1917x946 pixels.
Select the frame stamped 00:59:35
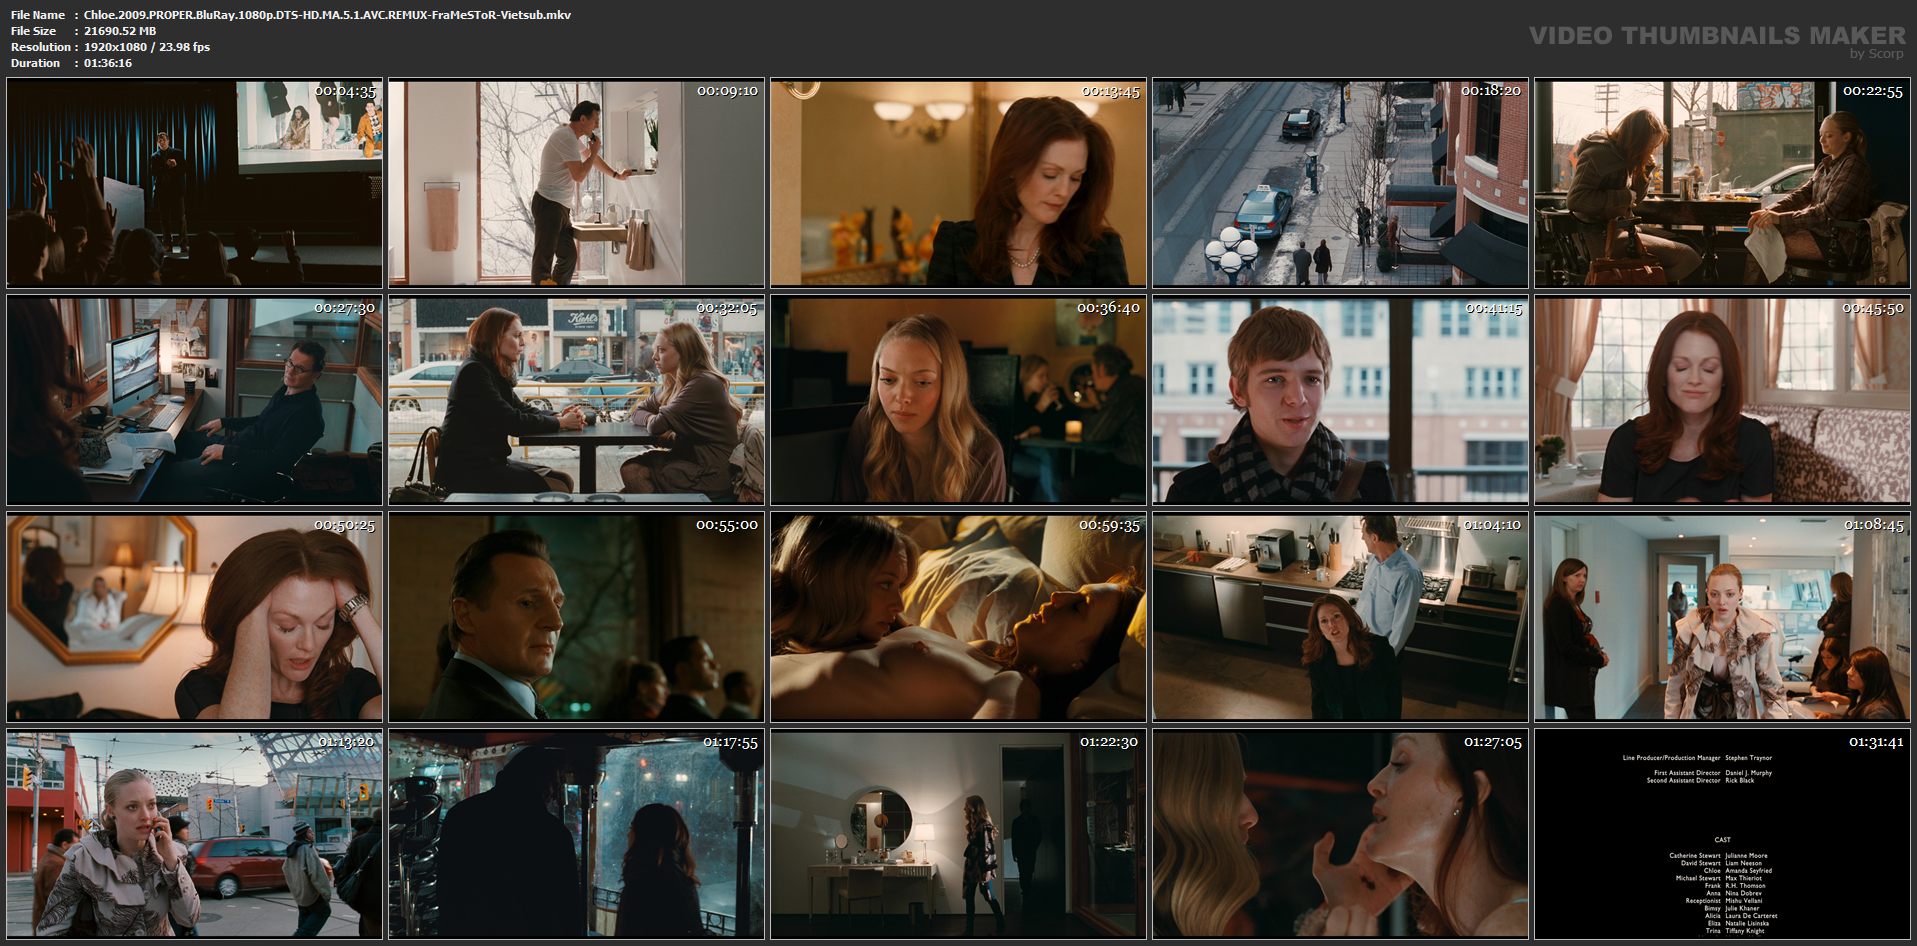point(958,617)
